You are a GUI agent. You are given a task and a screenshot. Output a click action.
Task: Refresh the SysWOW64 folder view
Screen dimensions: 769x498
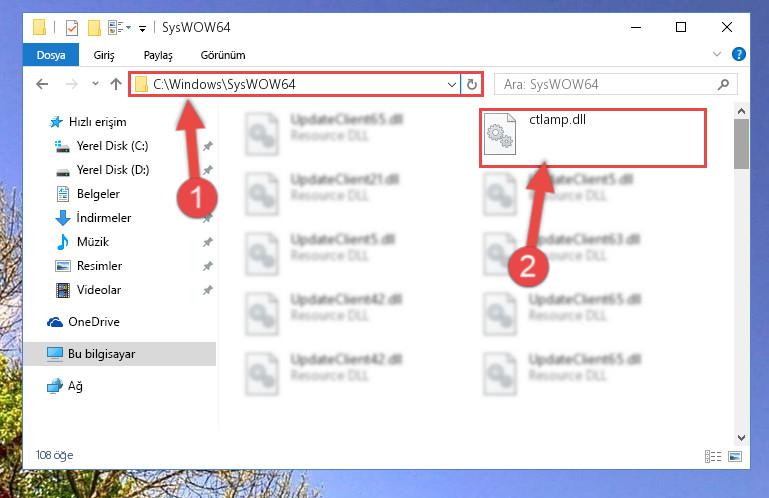coord(472,84)
